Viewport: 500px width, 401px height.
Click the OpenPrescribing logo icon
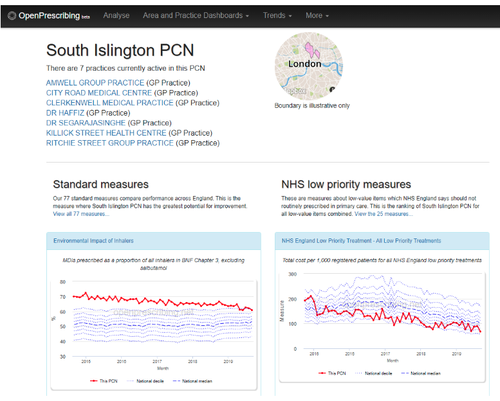[x=12, y=16]
